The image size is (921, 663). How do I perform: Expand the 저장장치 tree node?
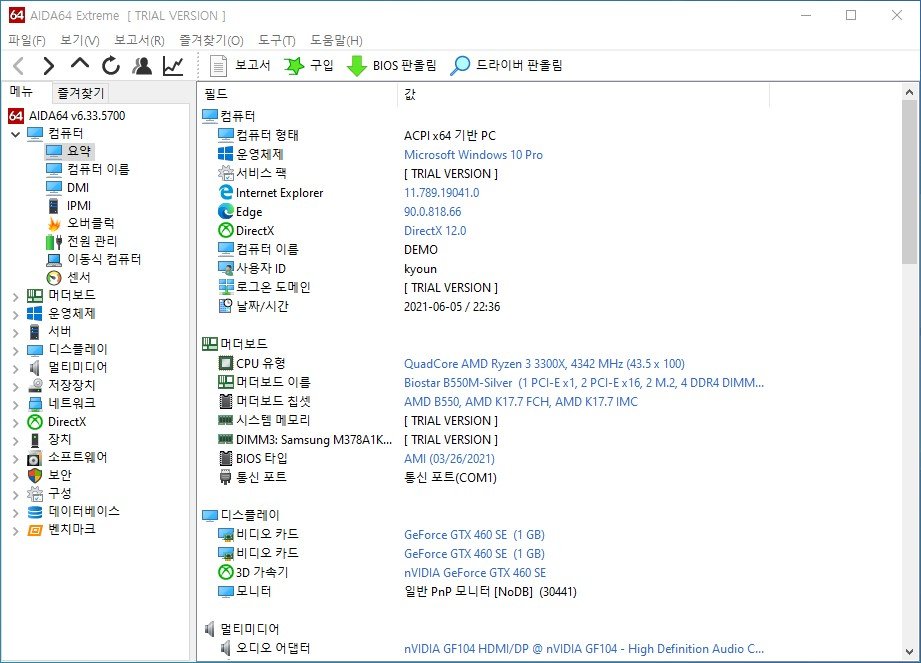pos(15,387)
